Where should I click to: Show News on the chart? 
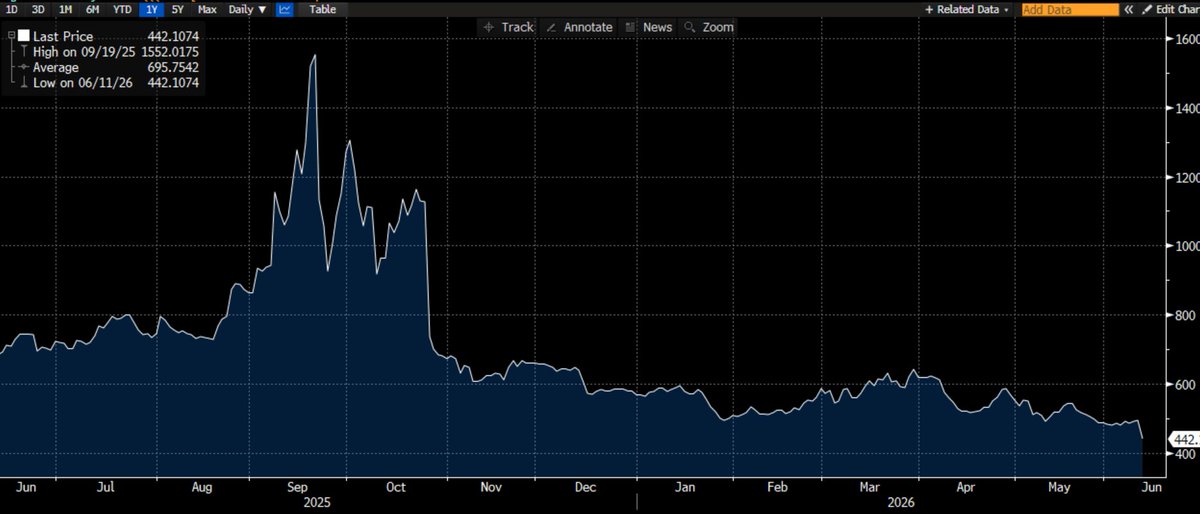tap(648, 27)
